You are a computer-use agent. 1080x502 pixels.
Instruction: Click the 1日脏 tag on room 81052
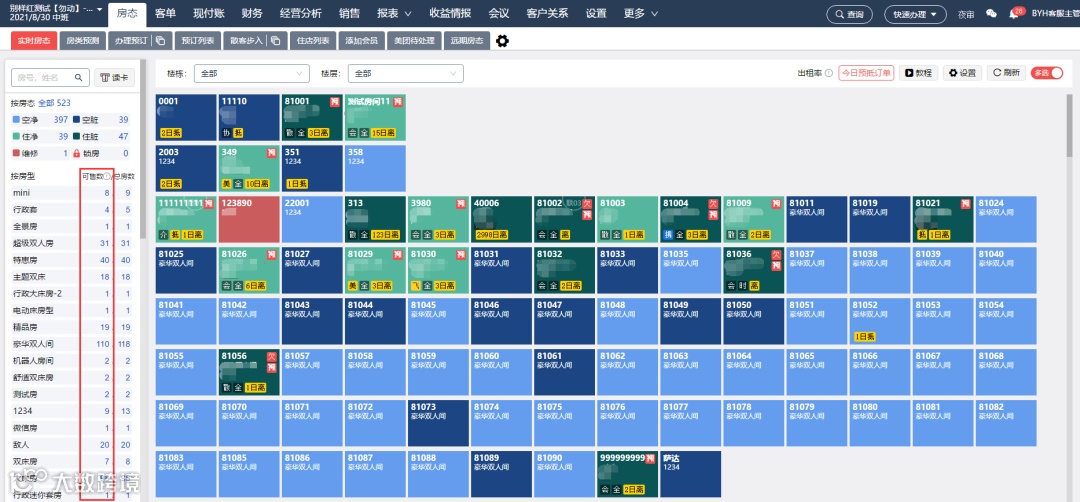tap(864, 337)
